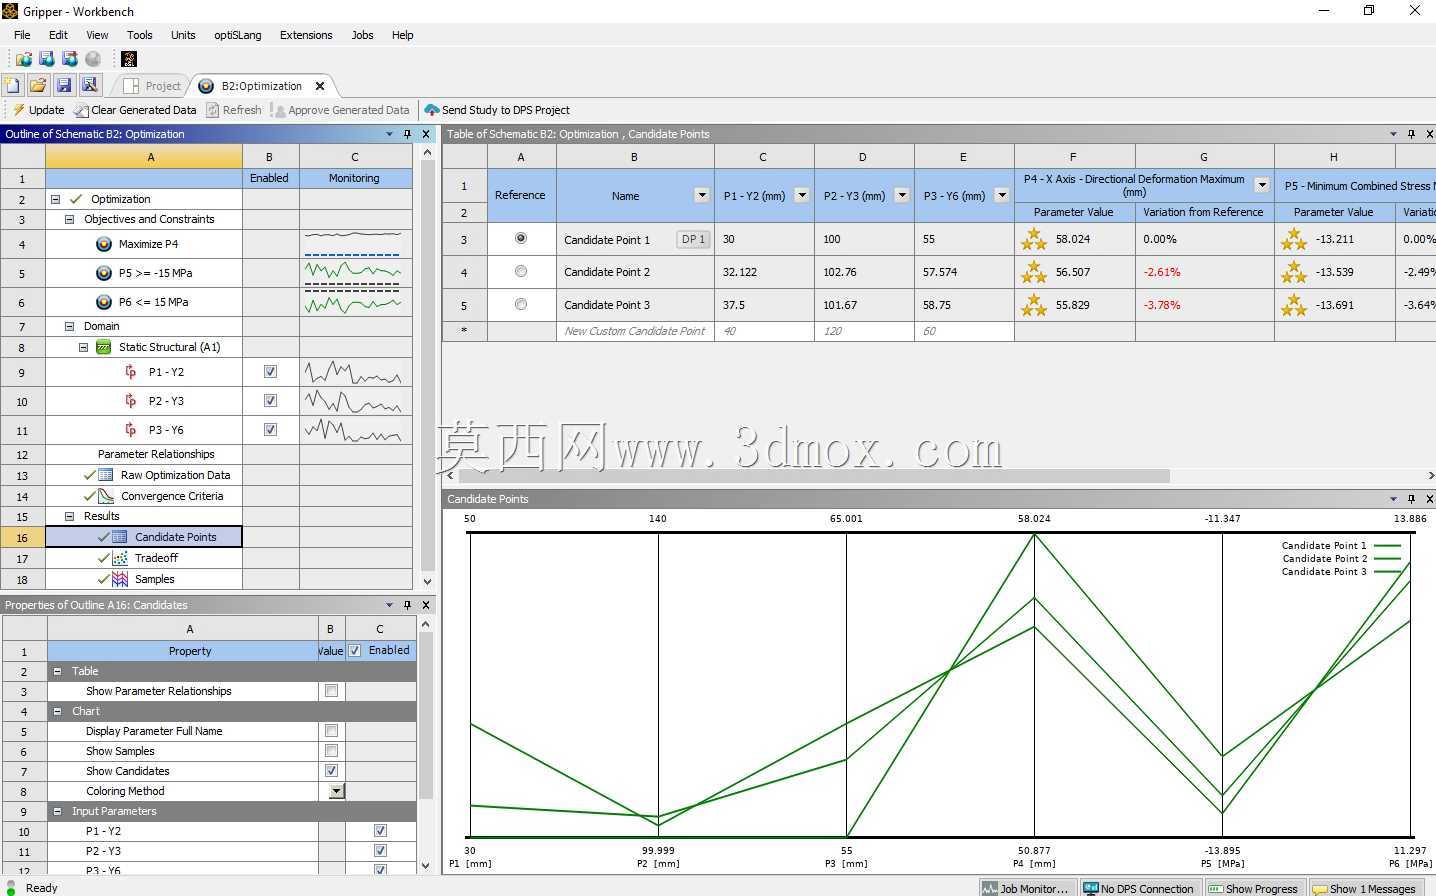Open the Coloring Method dropdown

[337, 791]
